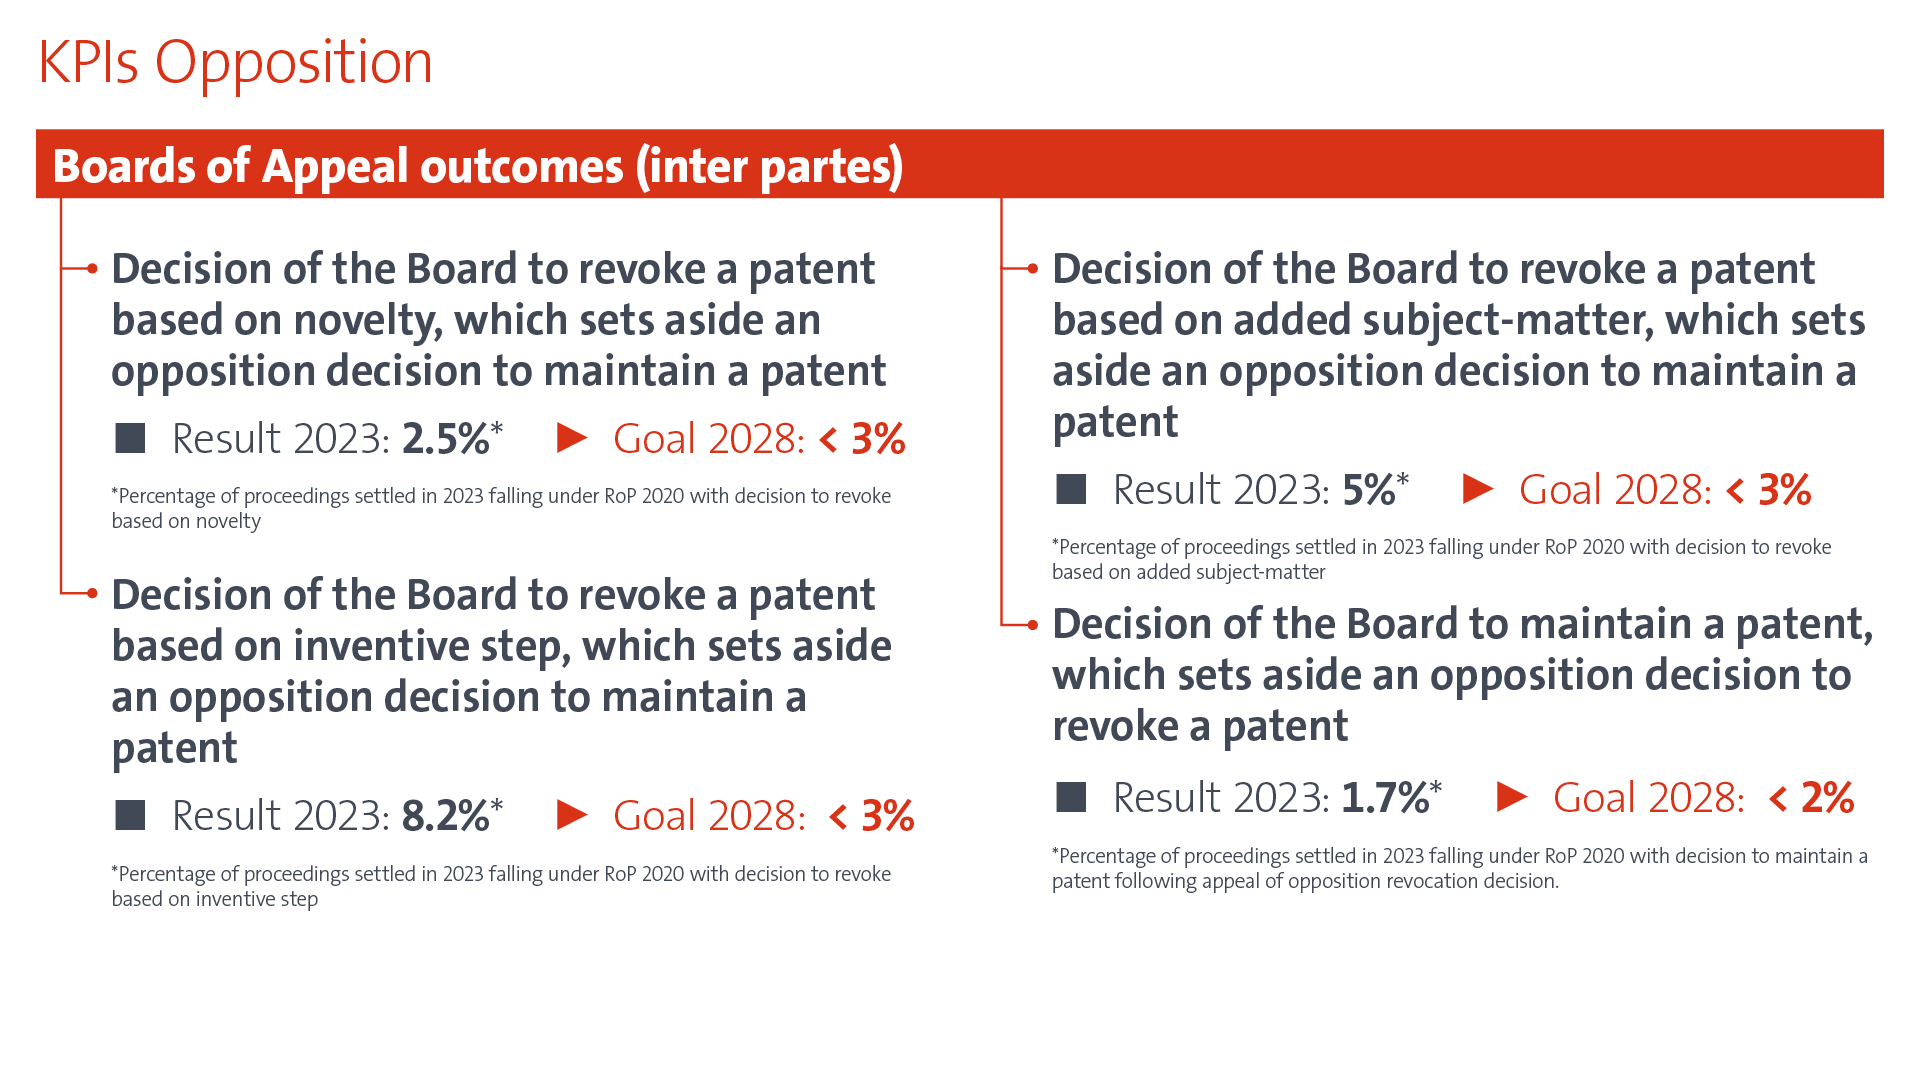Click the footnote ending "based on added subject-matter"
Image resolution: width=1920 pixels, height=1080 pixels.
coord(1441,559)
